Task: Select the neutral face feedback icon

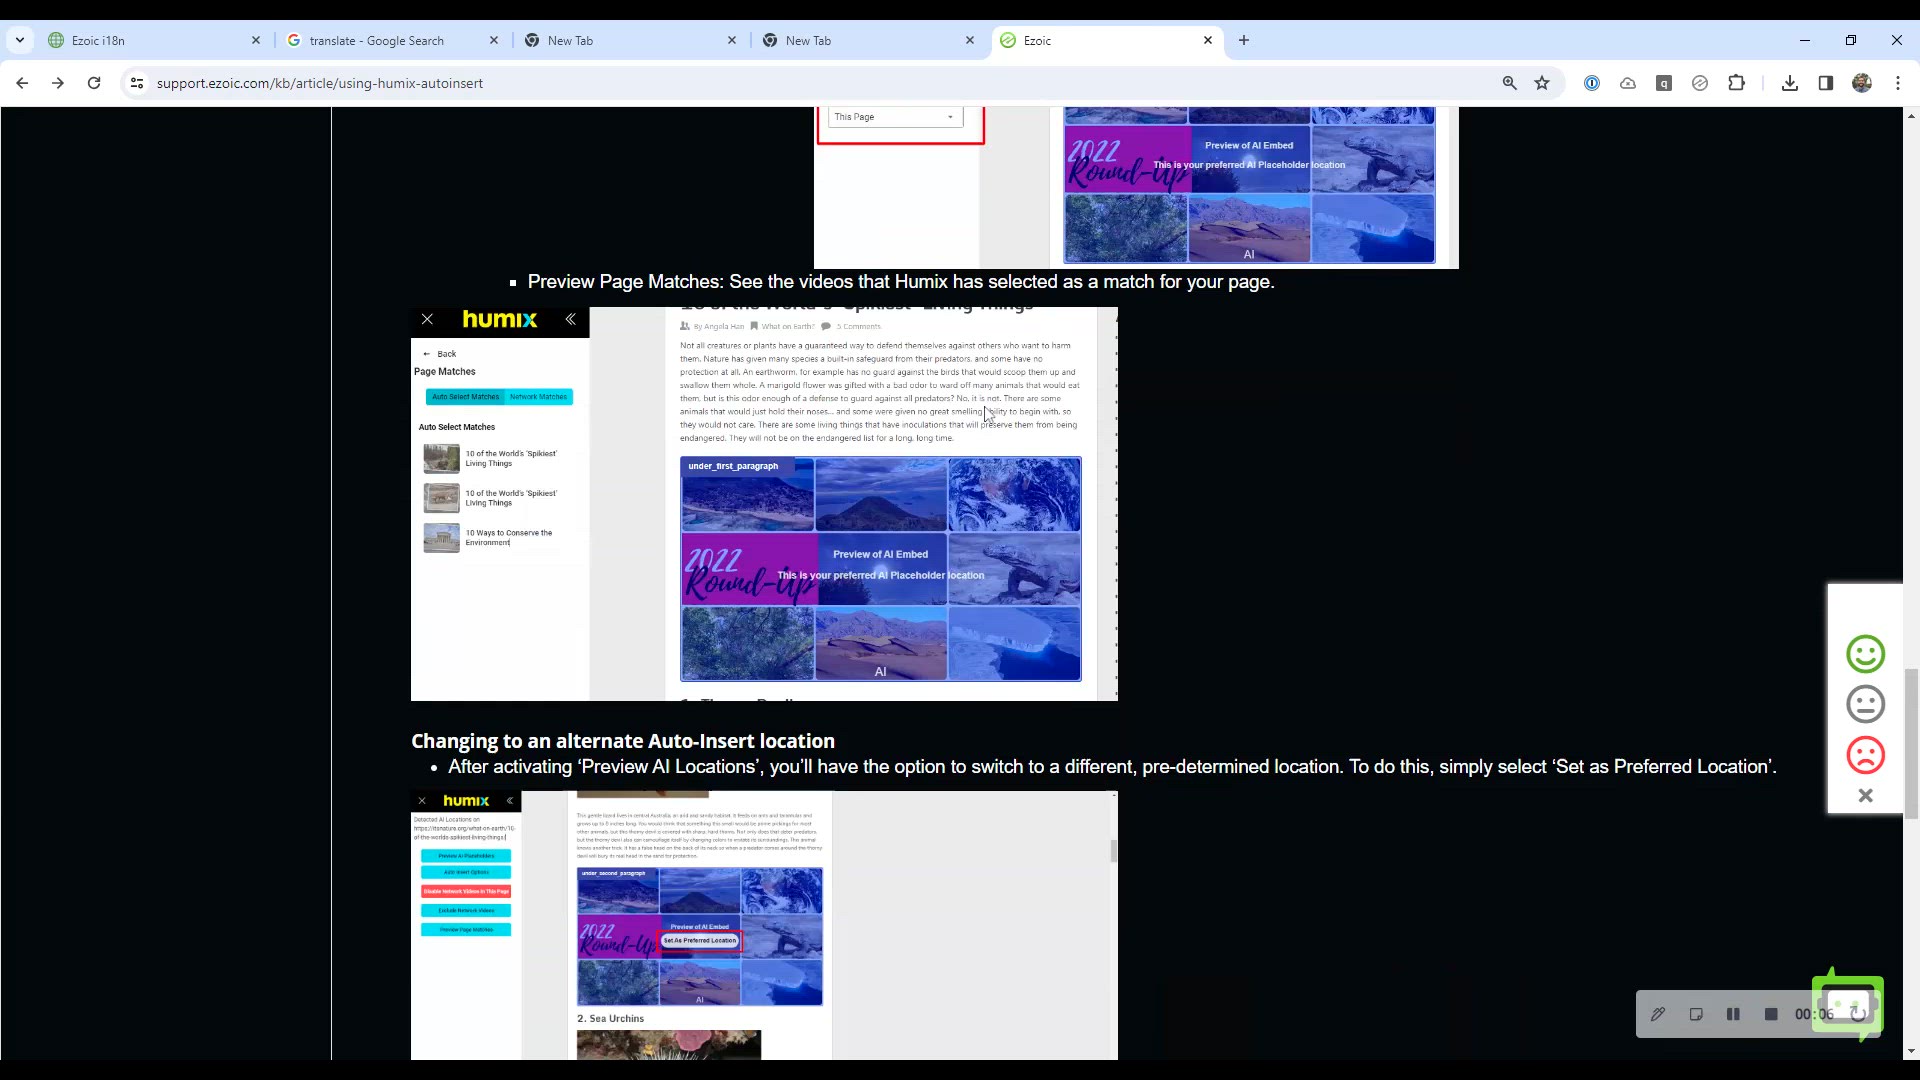Action: point(1865,704)
